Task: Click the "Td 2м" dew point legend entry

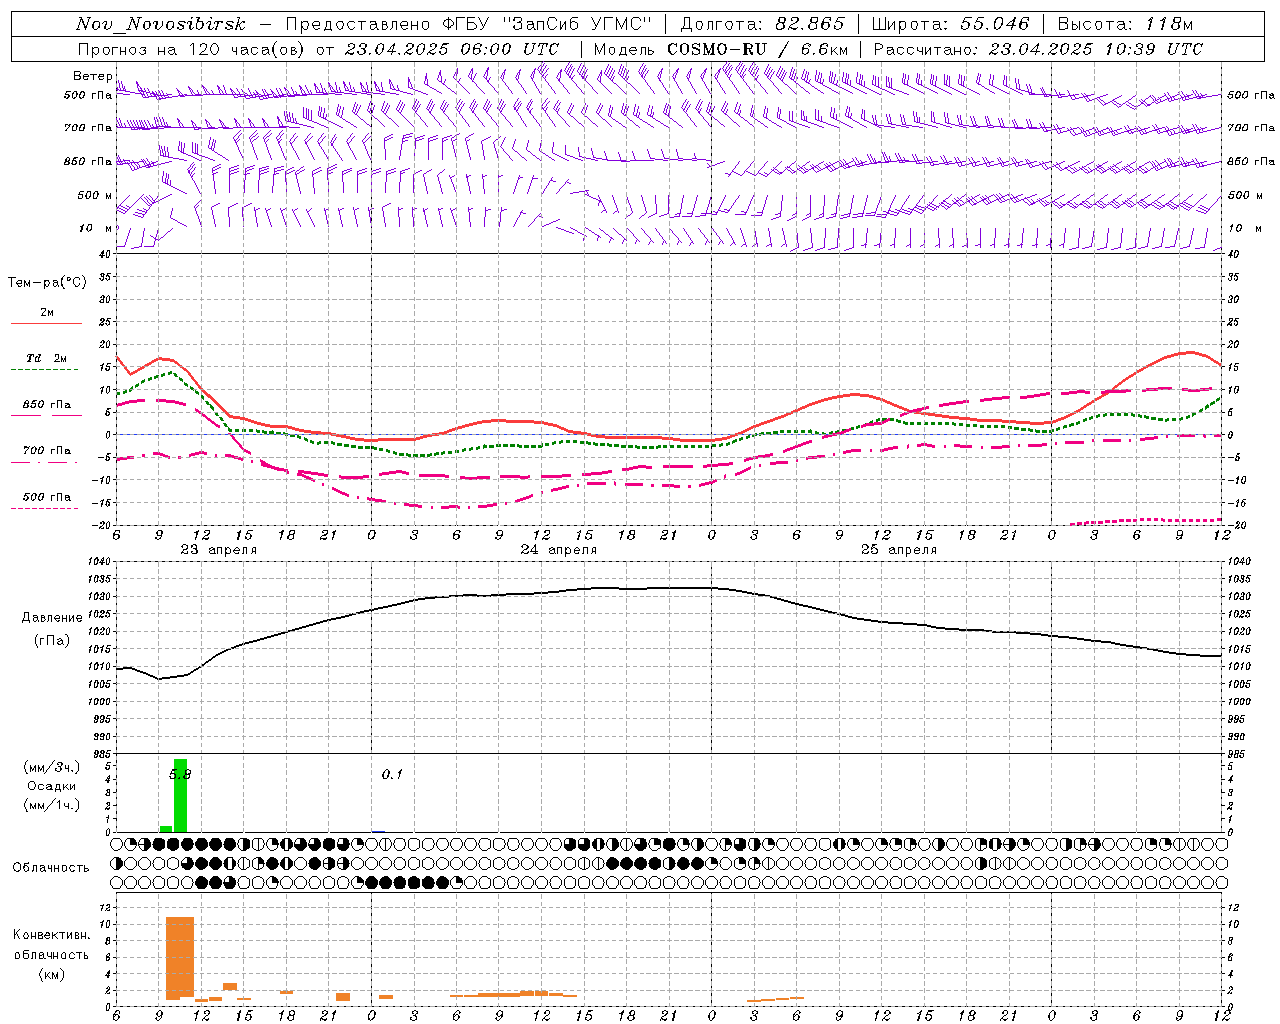Action: point(46,358)
